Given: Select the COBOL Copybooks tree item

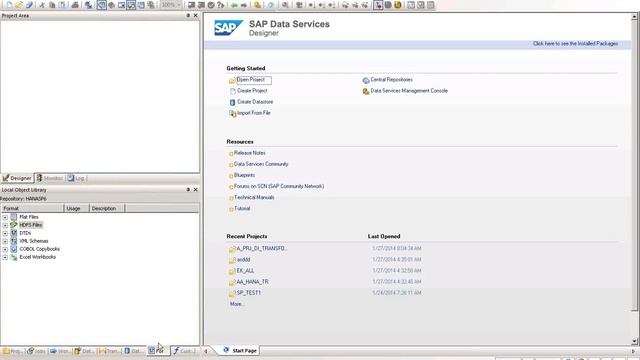Looking at the screenshot, I should (x=40, y=249).
